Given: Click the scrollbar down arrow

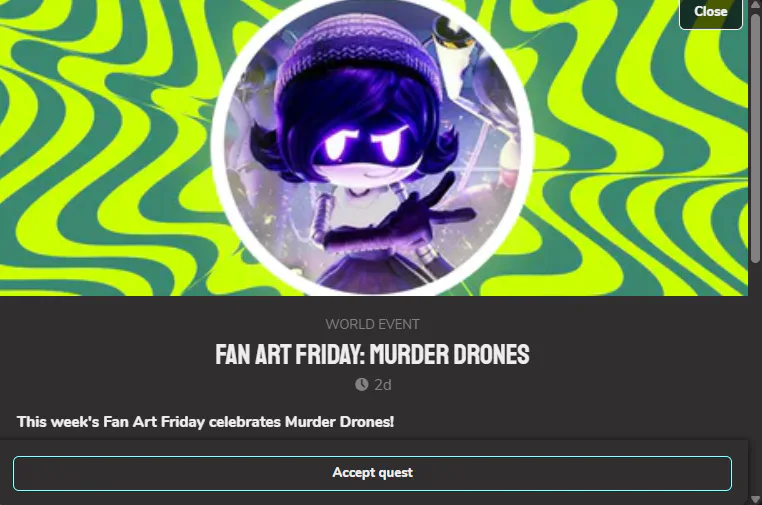Looking at the screenshot, I should pyautogui.click(x=755, y=499).
